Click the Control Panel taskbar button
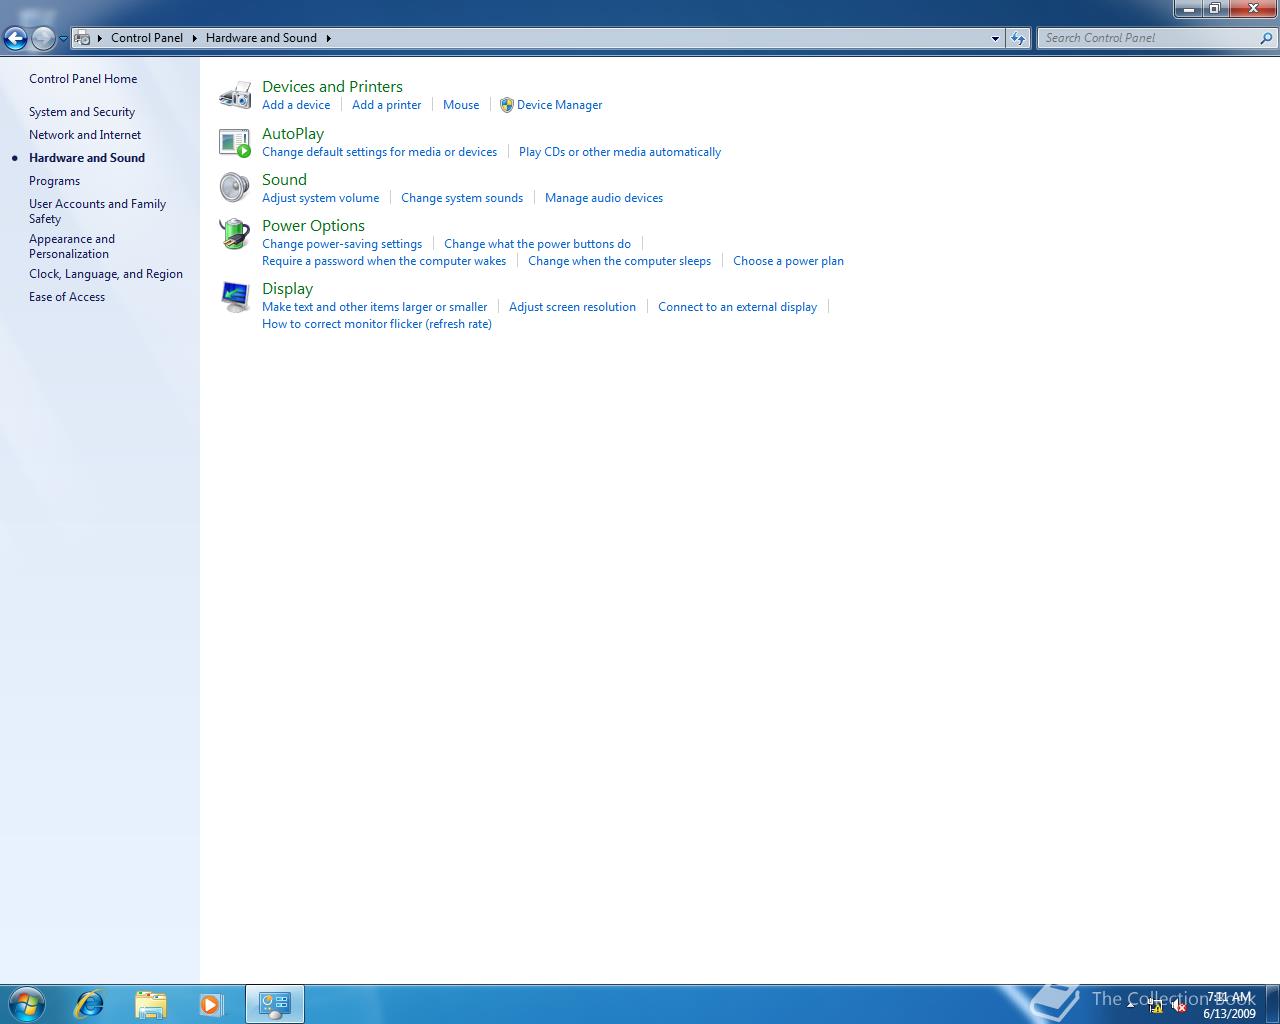This screenshot has width=1280, height=1024. click(275, 1004)
